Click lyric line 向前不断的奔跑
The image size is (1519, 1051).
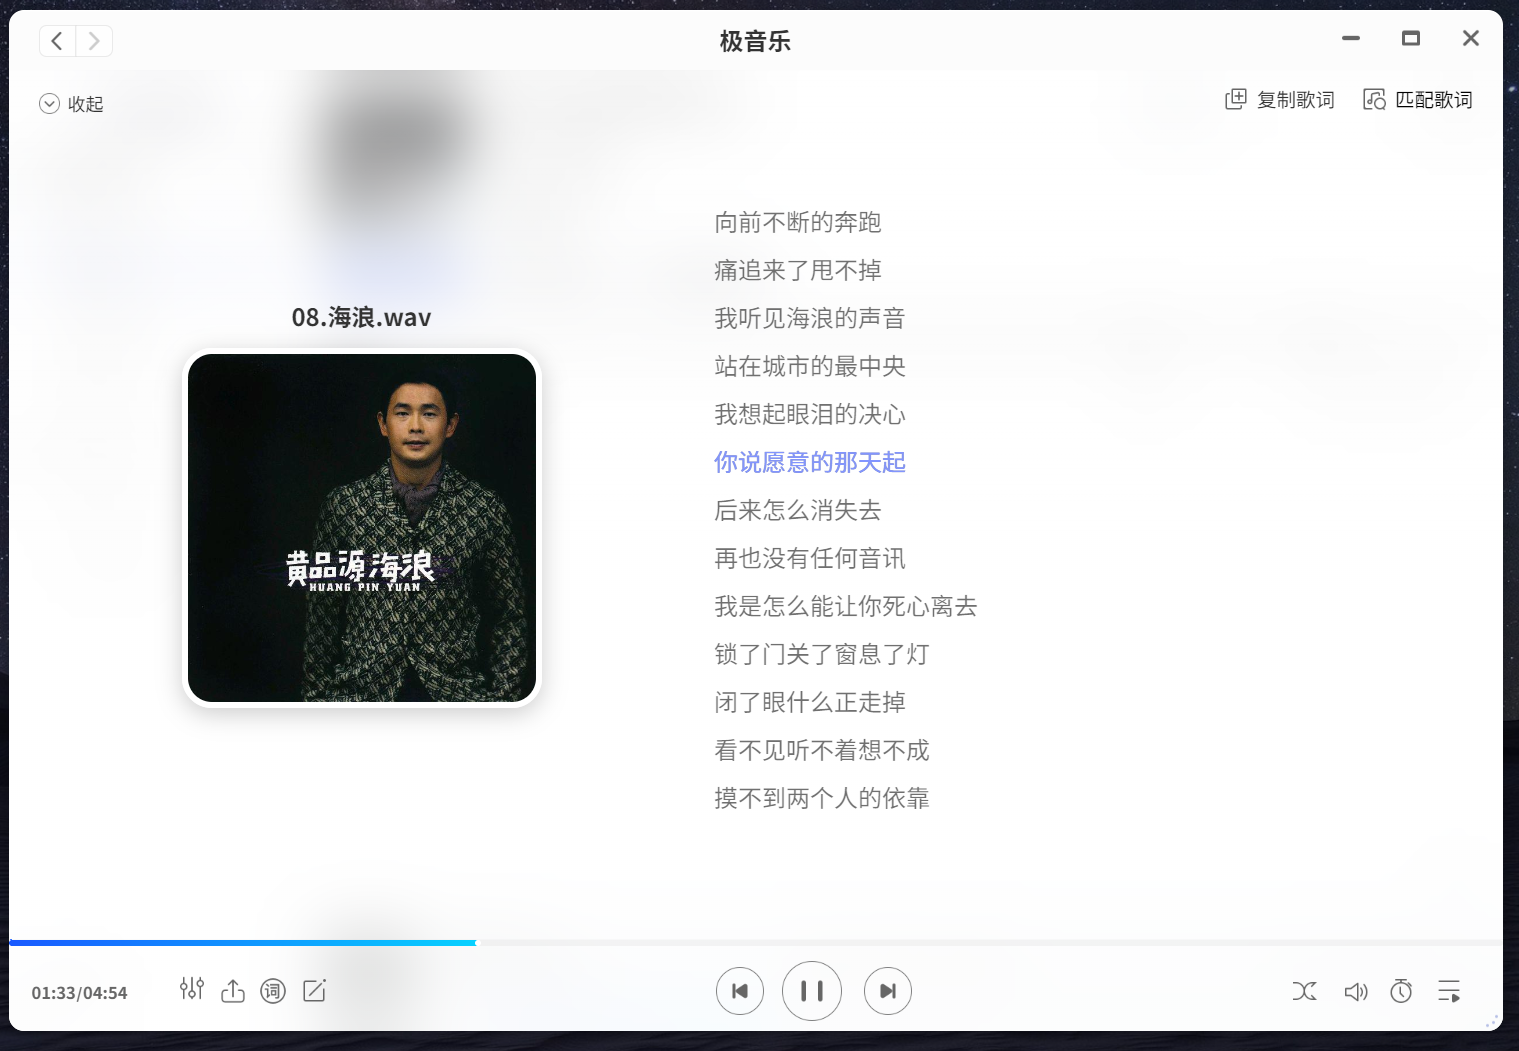click(x=798, y=222)
